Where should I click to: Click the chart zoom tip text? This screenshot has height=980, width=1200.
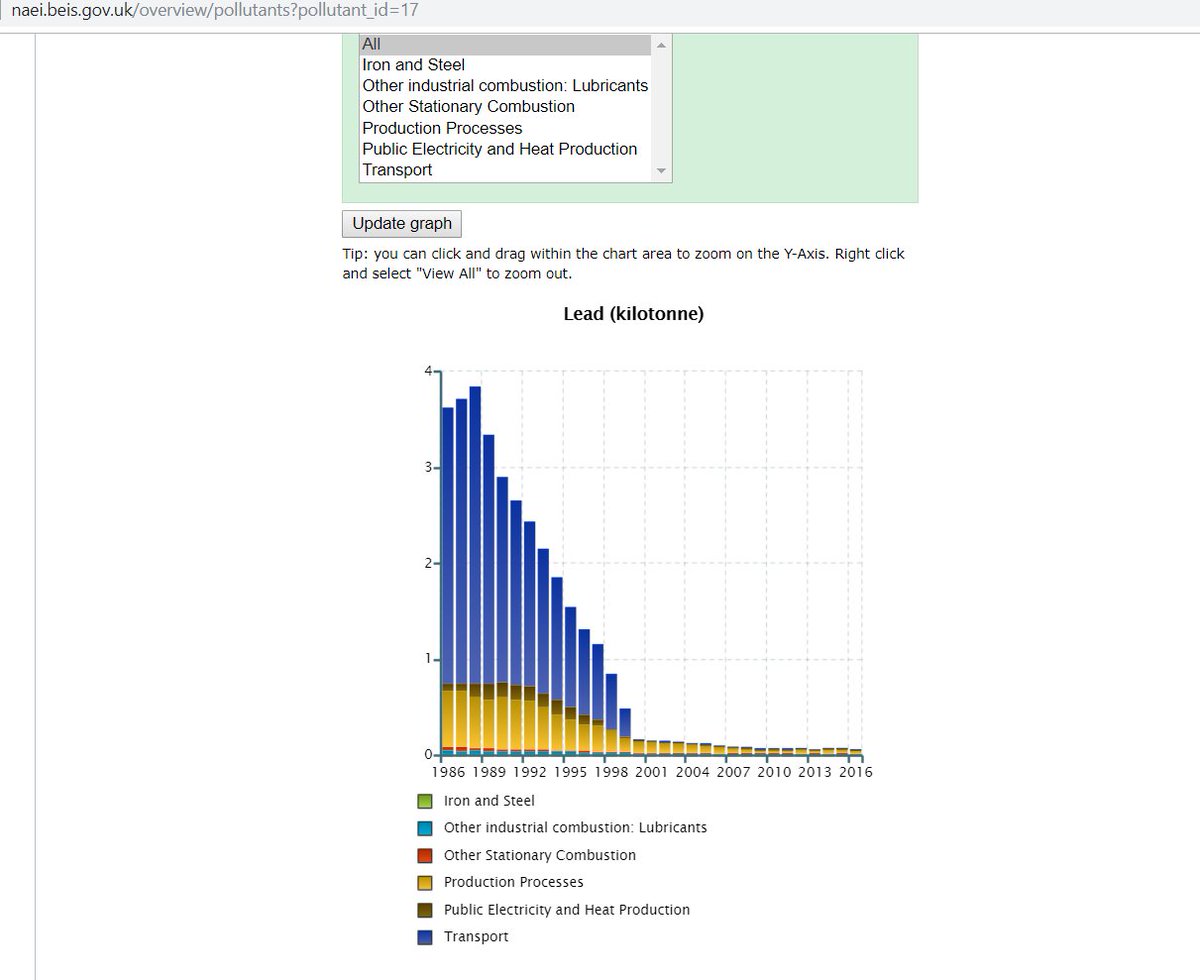click(x=623, y=263)
